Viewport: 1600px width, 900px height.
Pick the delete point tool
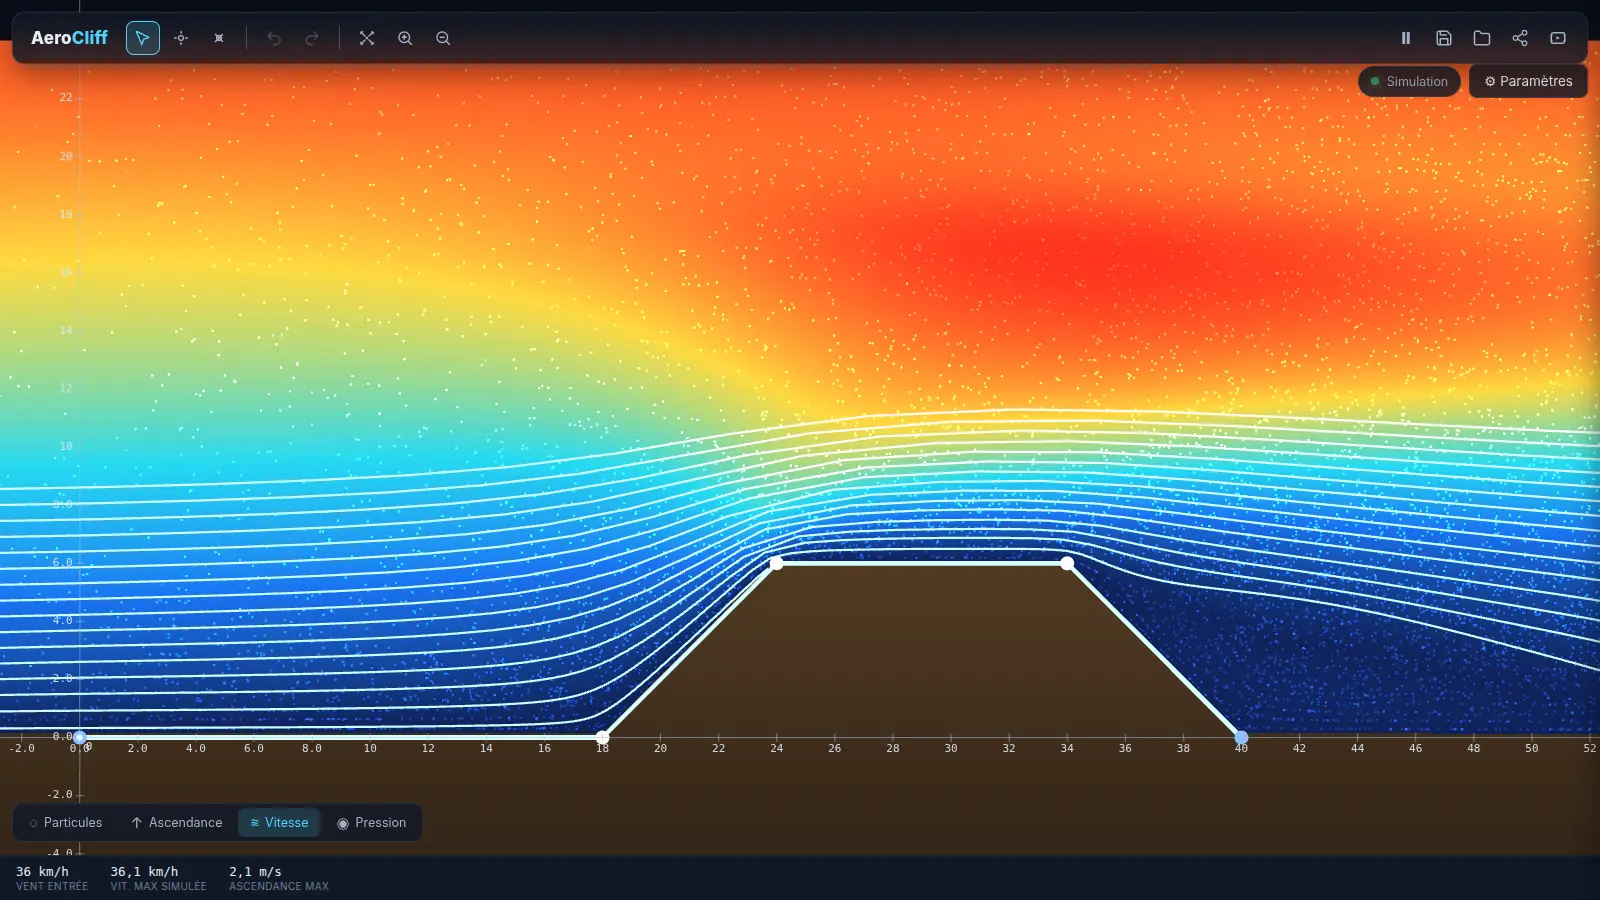[219, 38]
